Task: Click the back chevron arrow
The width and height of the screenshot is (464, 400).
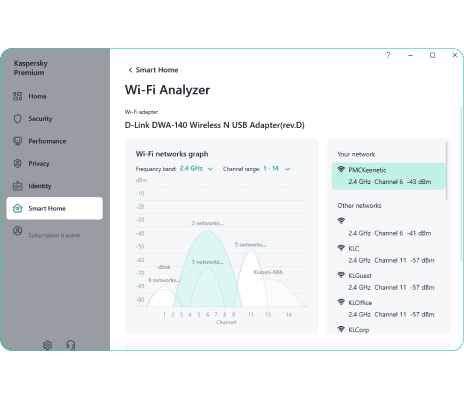Action: point(130,70)
